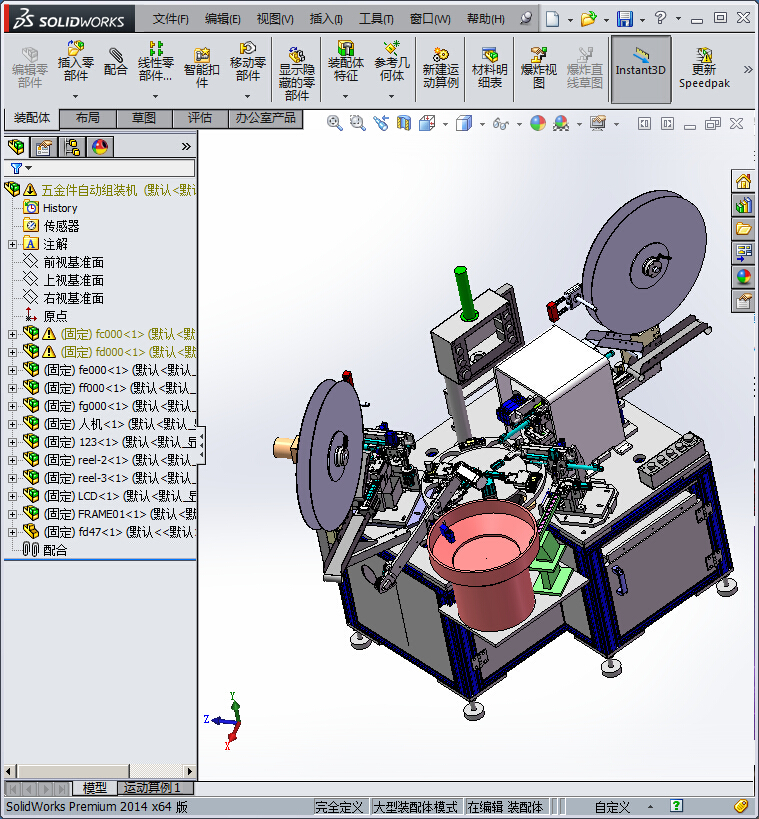This screenshot has height=819, width=759.
Task: Open the FeatureManager design tree tab
Action: 16,147
